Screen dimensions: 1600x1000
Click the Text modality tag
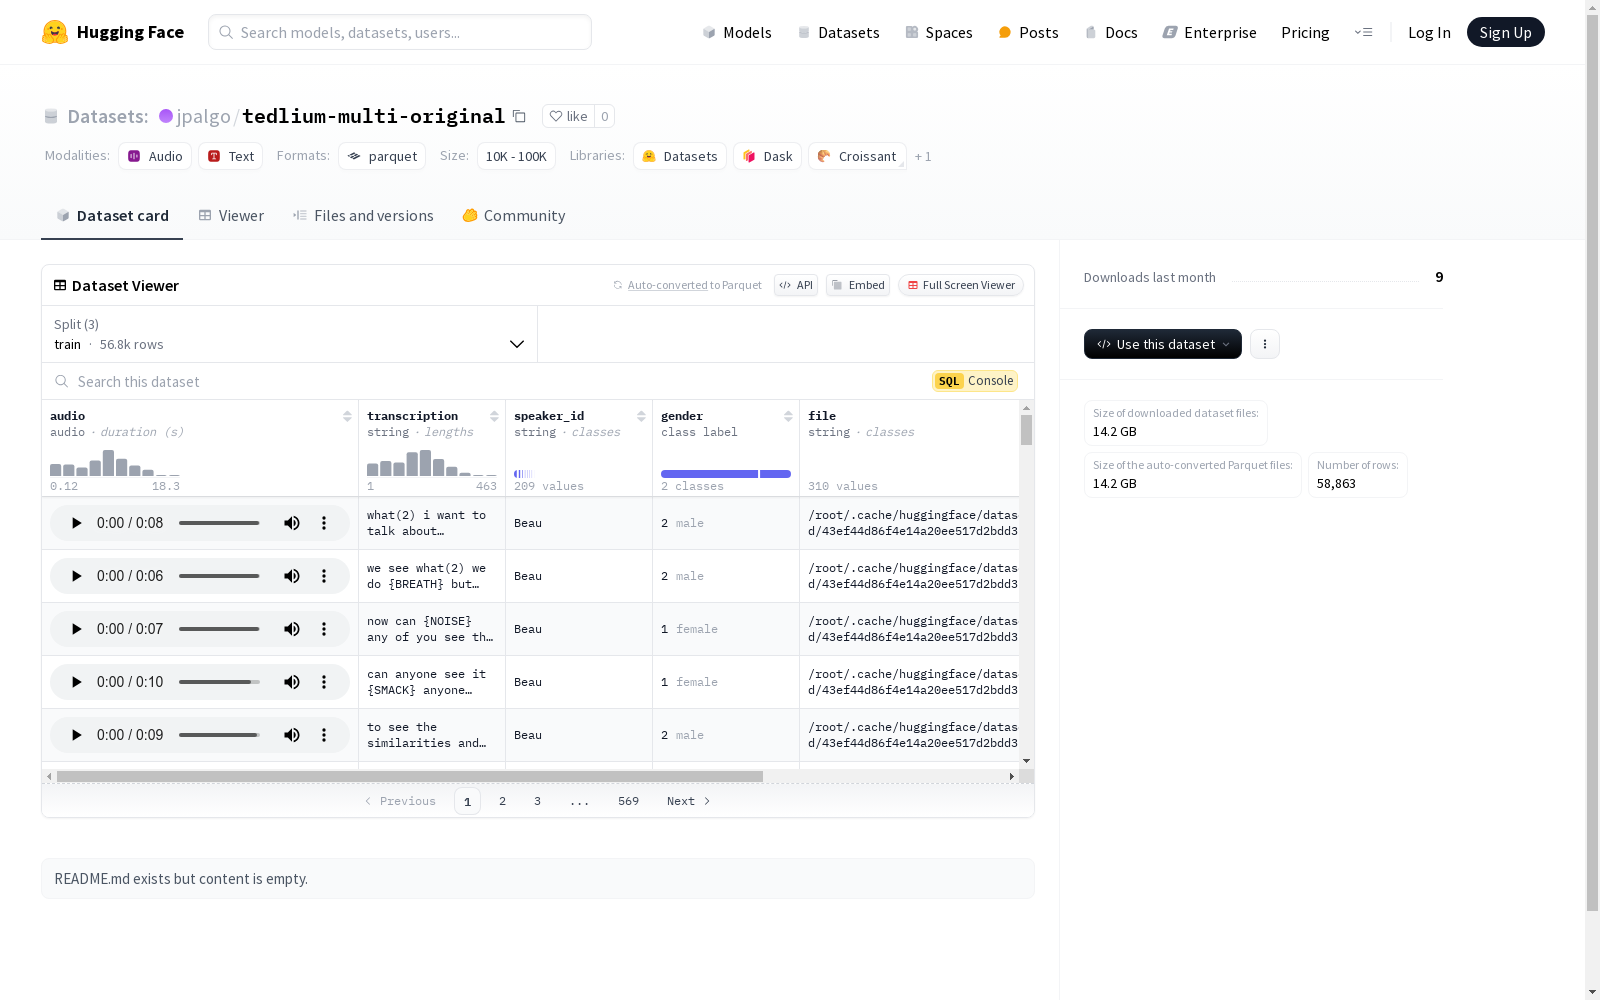pos(231,156)
